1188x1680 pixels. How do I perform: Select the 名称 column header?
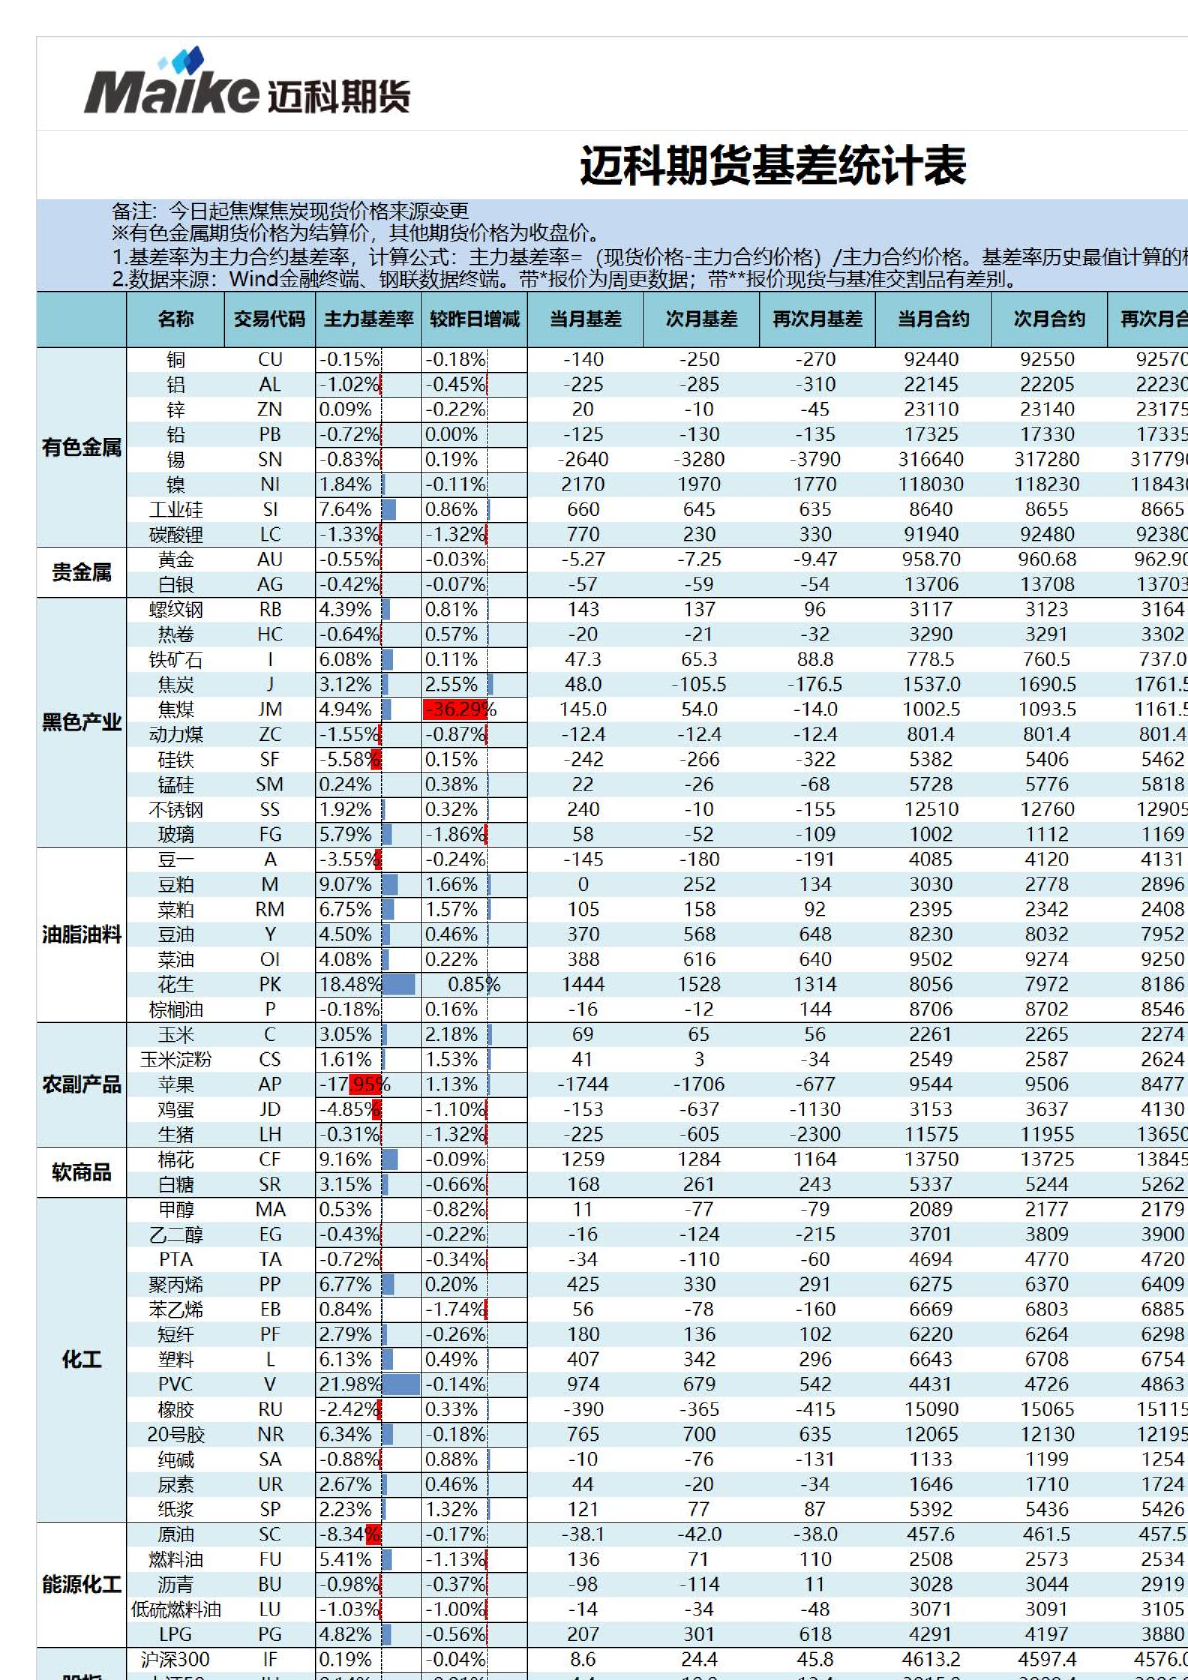[176, 319]
